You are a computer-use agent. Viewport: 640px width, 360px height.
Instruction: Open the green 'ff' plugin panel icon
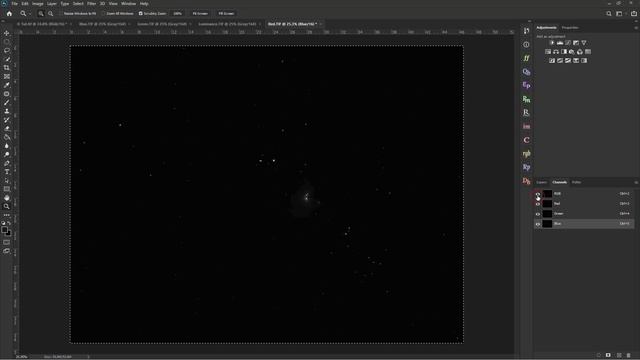pos(526,58)
